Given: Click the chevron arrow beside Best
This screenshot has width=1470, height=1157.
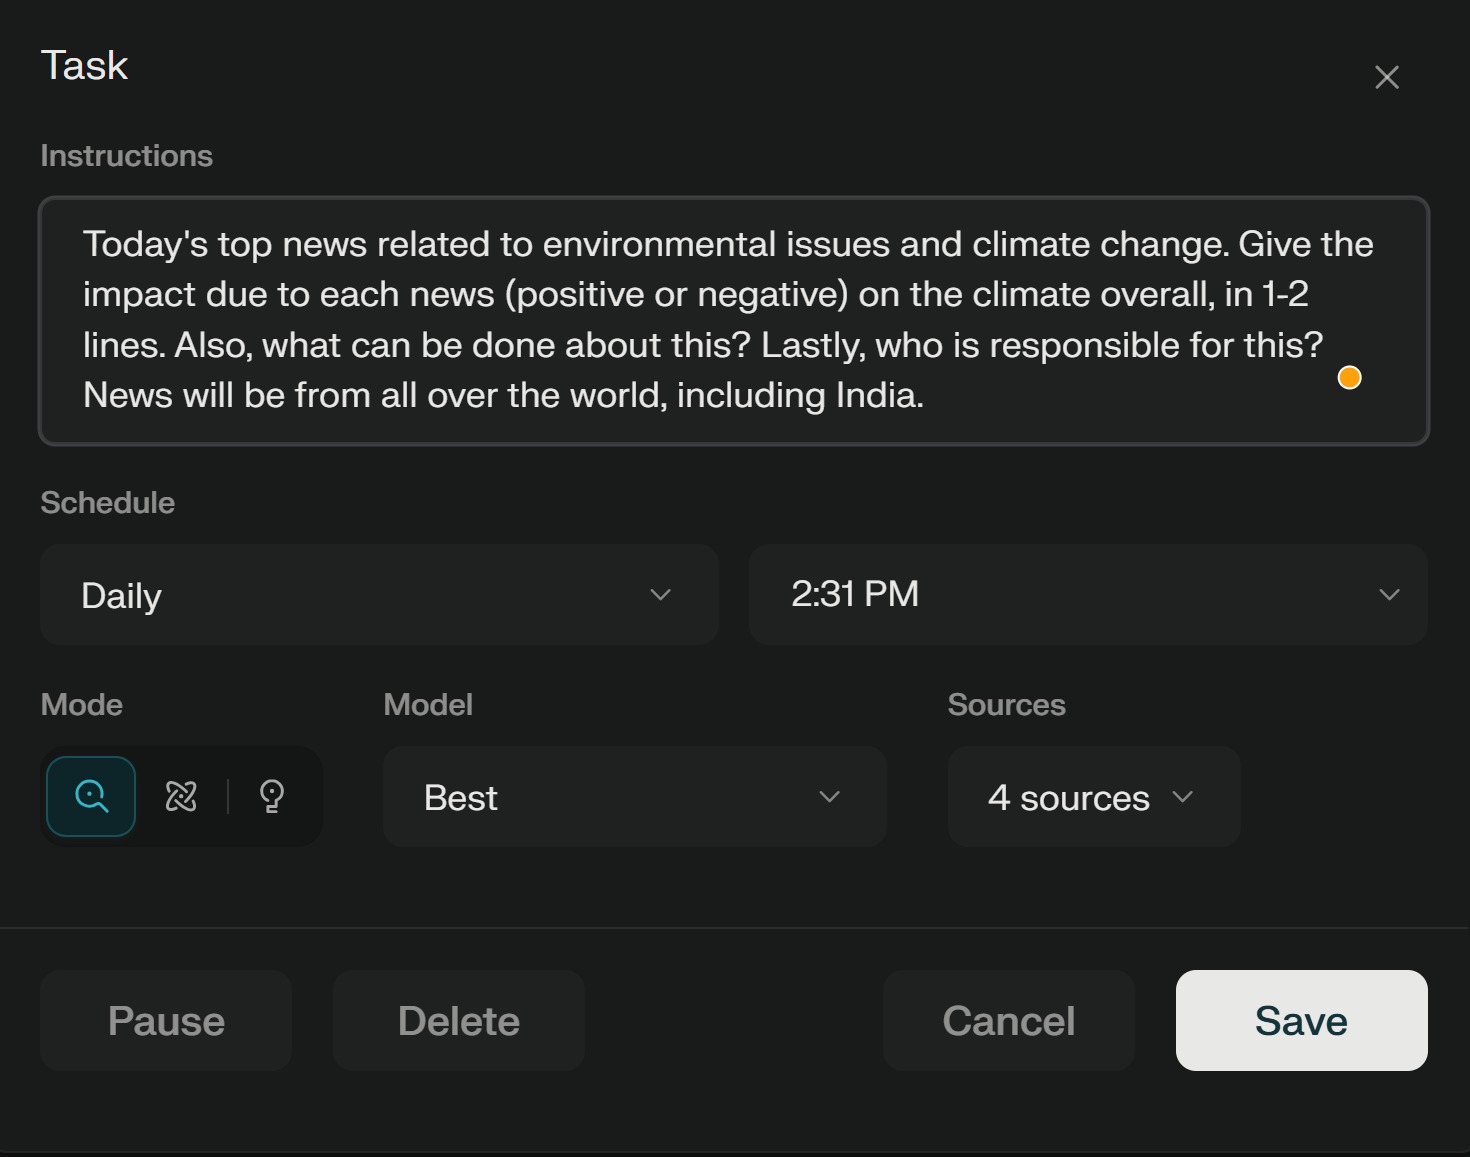Looking at the screenshot, I should [x=829, y=797].
